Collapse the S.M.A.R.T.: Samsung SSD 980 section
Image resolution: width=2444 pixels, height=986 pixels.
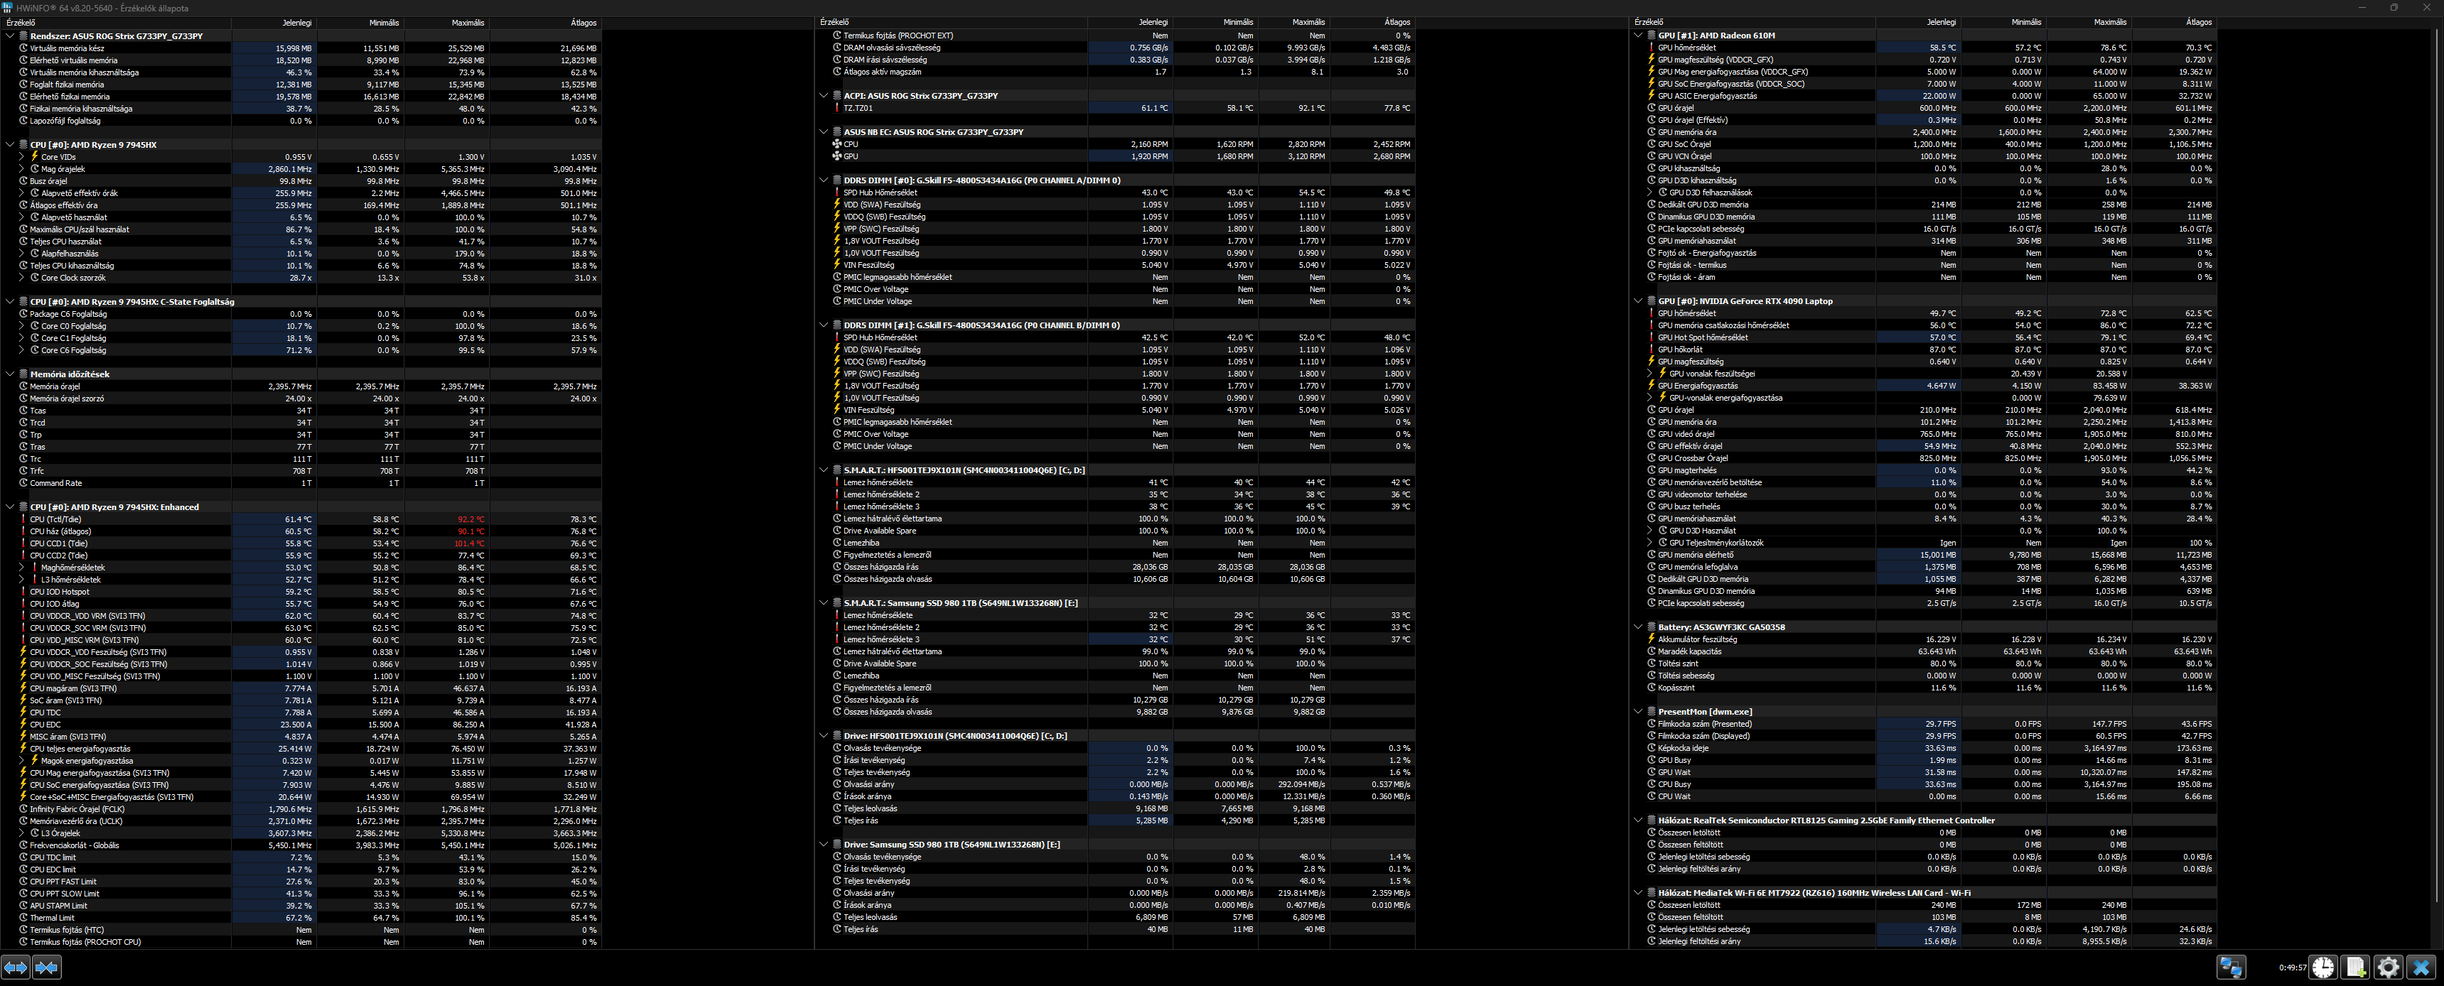click(824, 603)
